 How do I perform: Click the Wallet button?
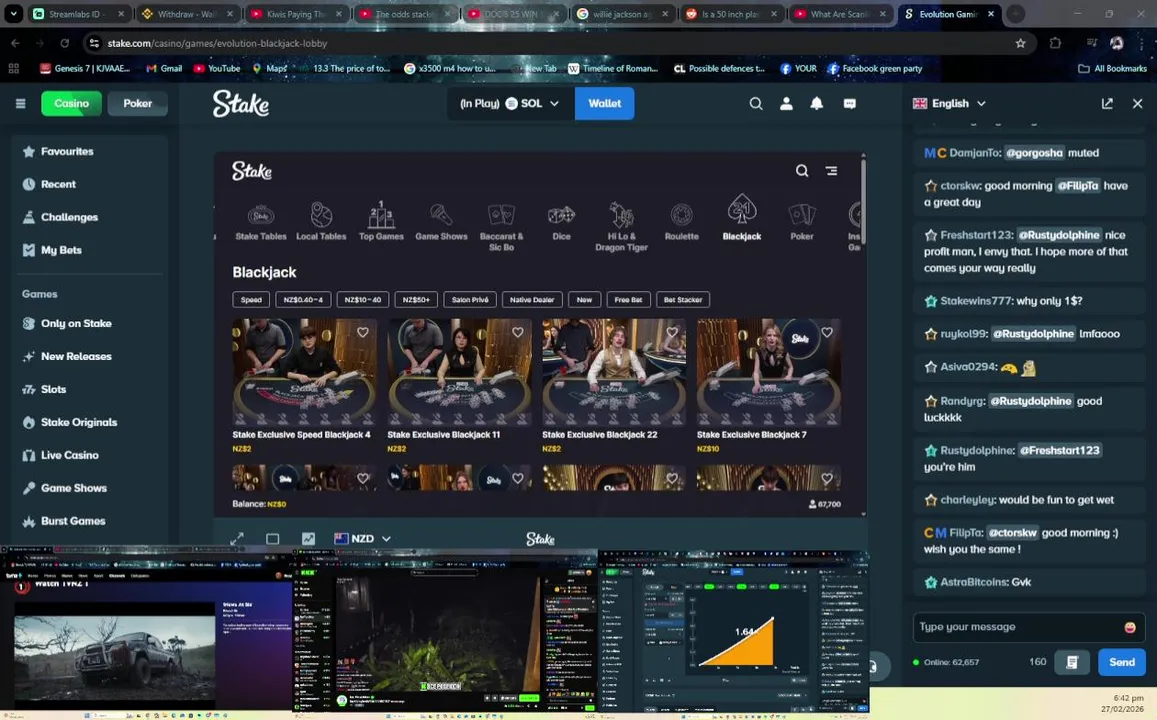(x=604, y=103)
